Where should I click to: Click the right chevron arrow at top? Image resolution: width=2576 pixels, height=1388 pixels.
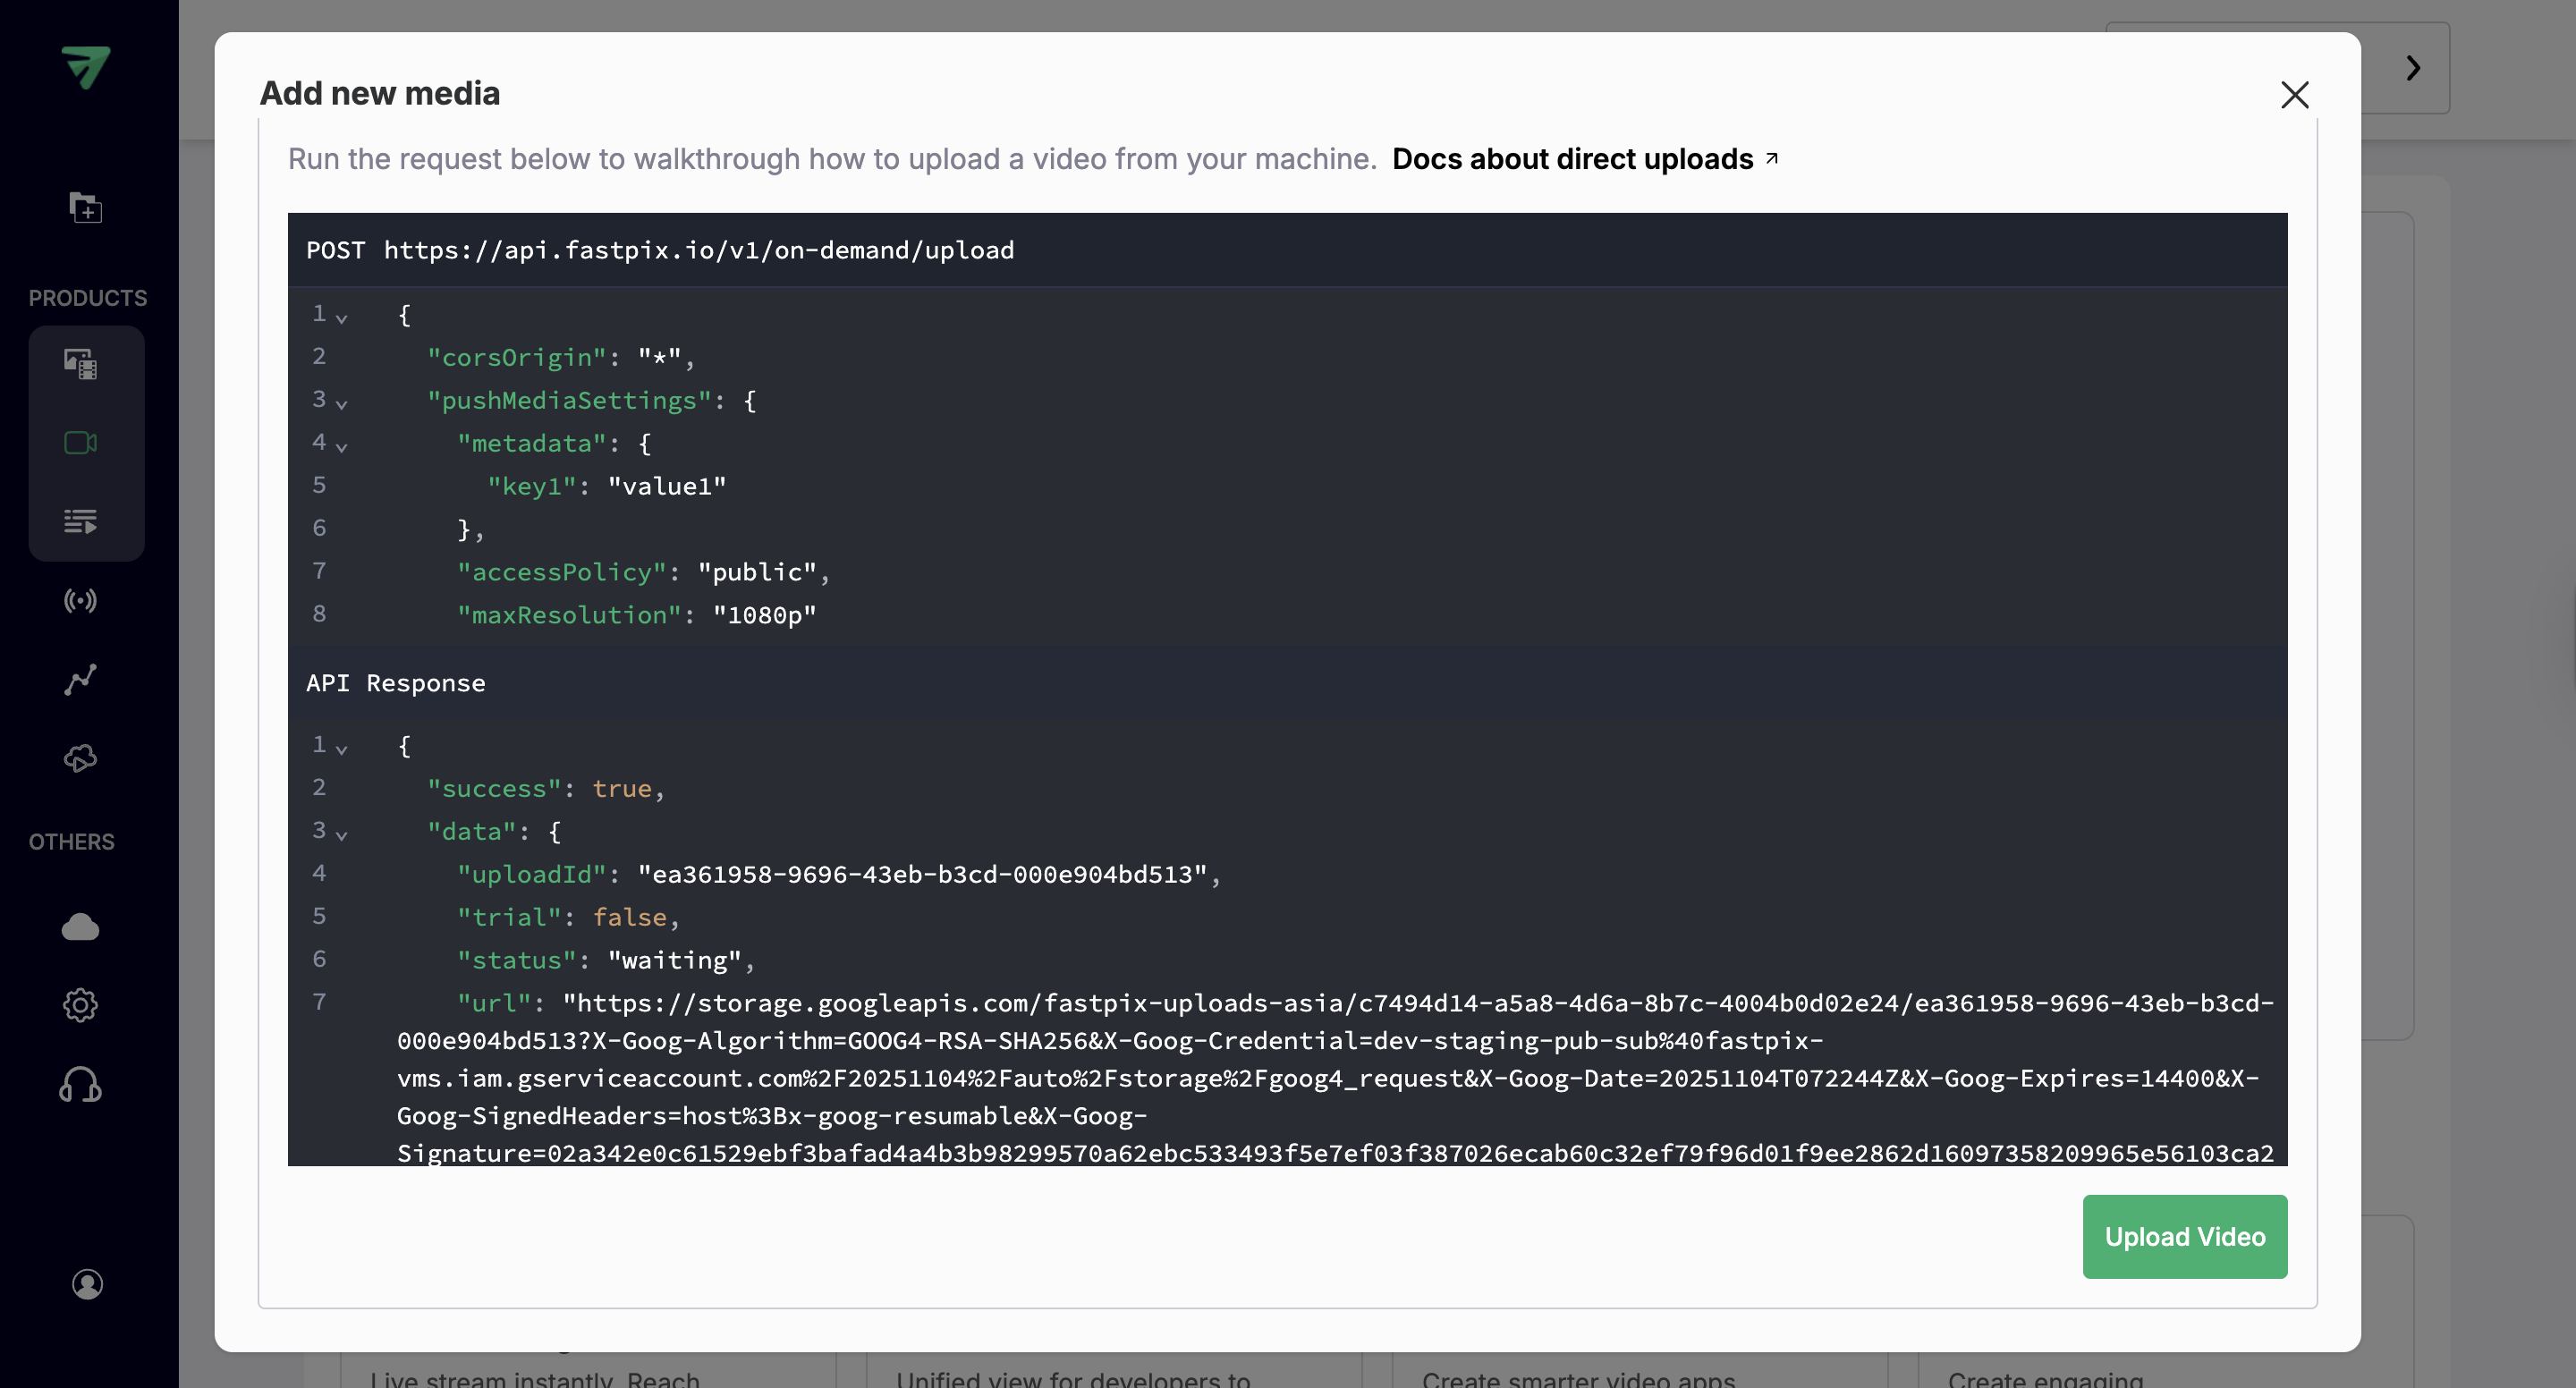(2413, 68)
